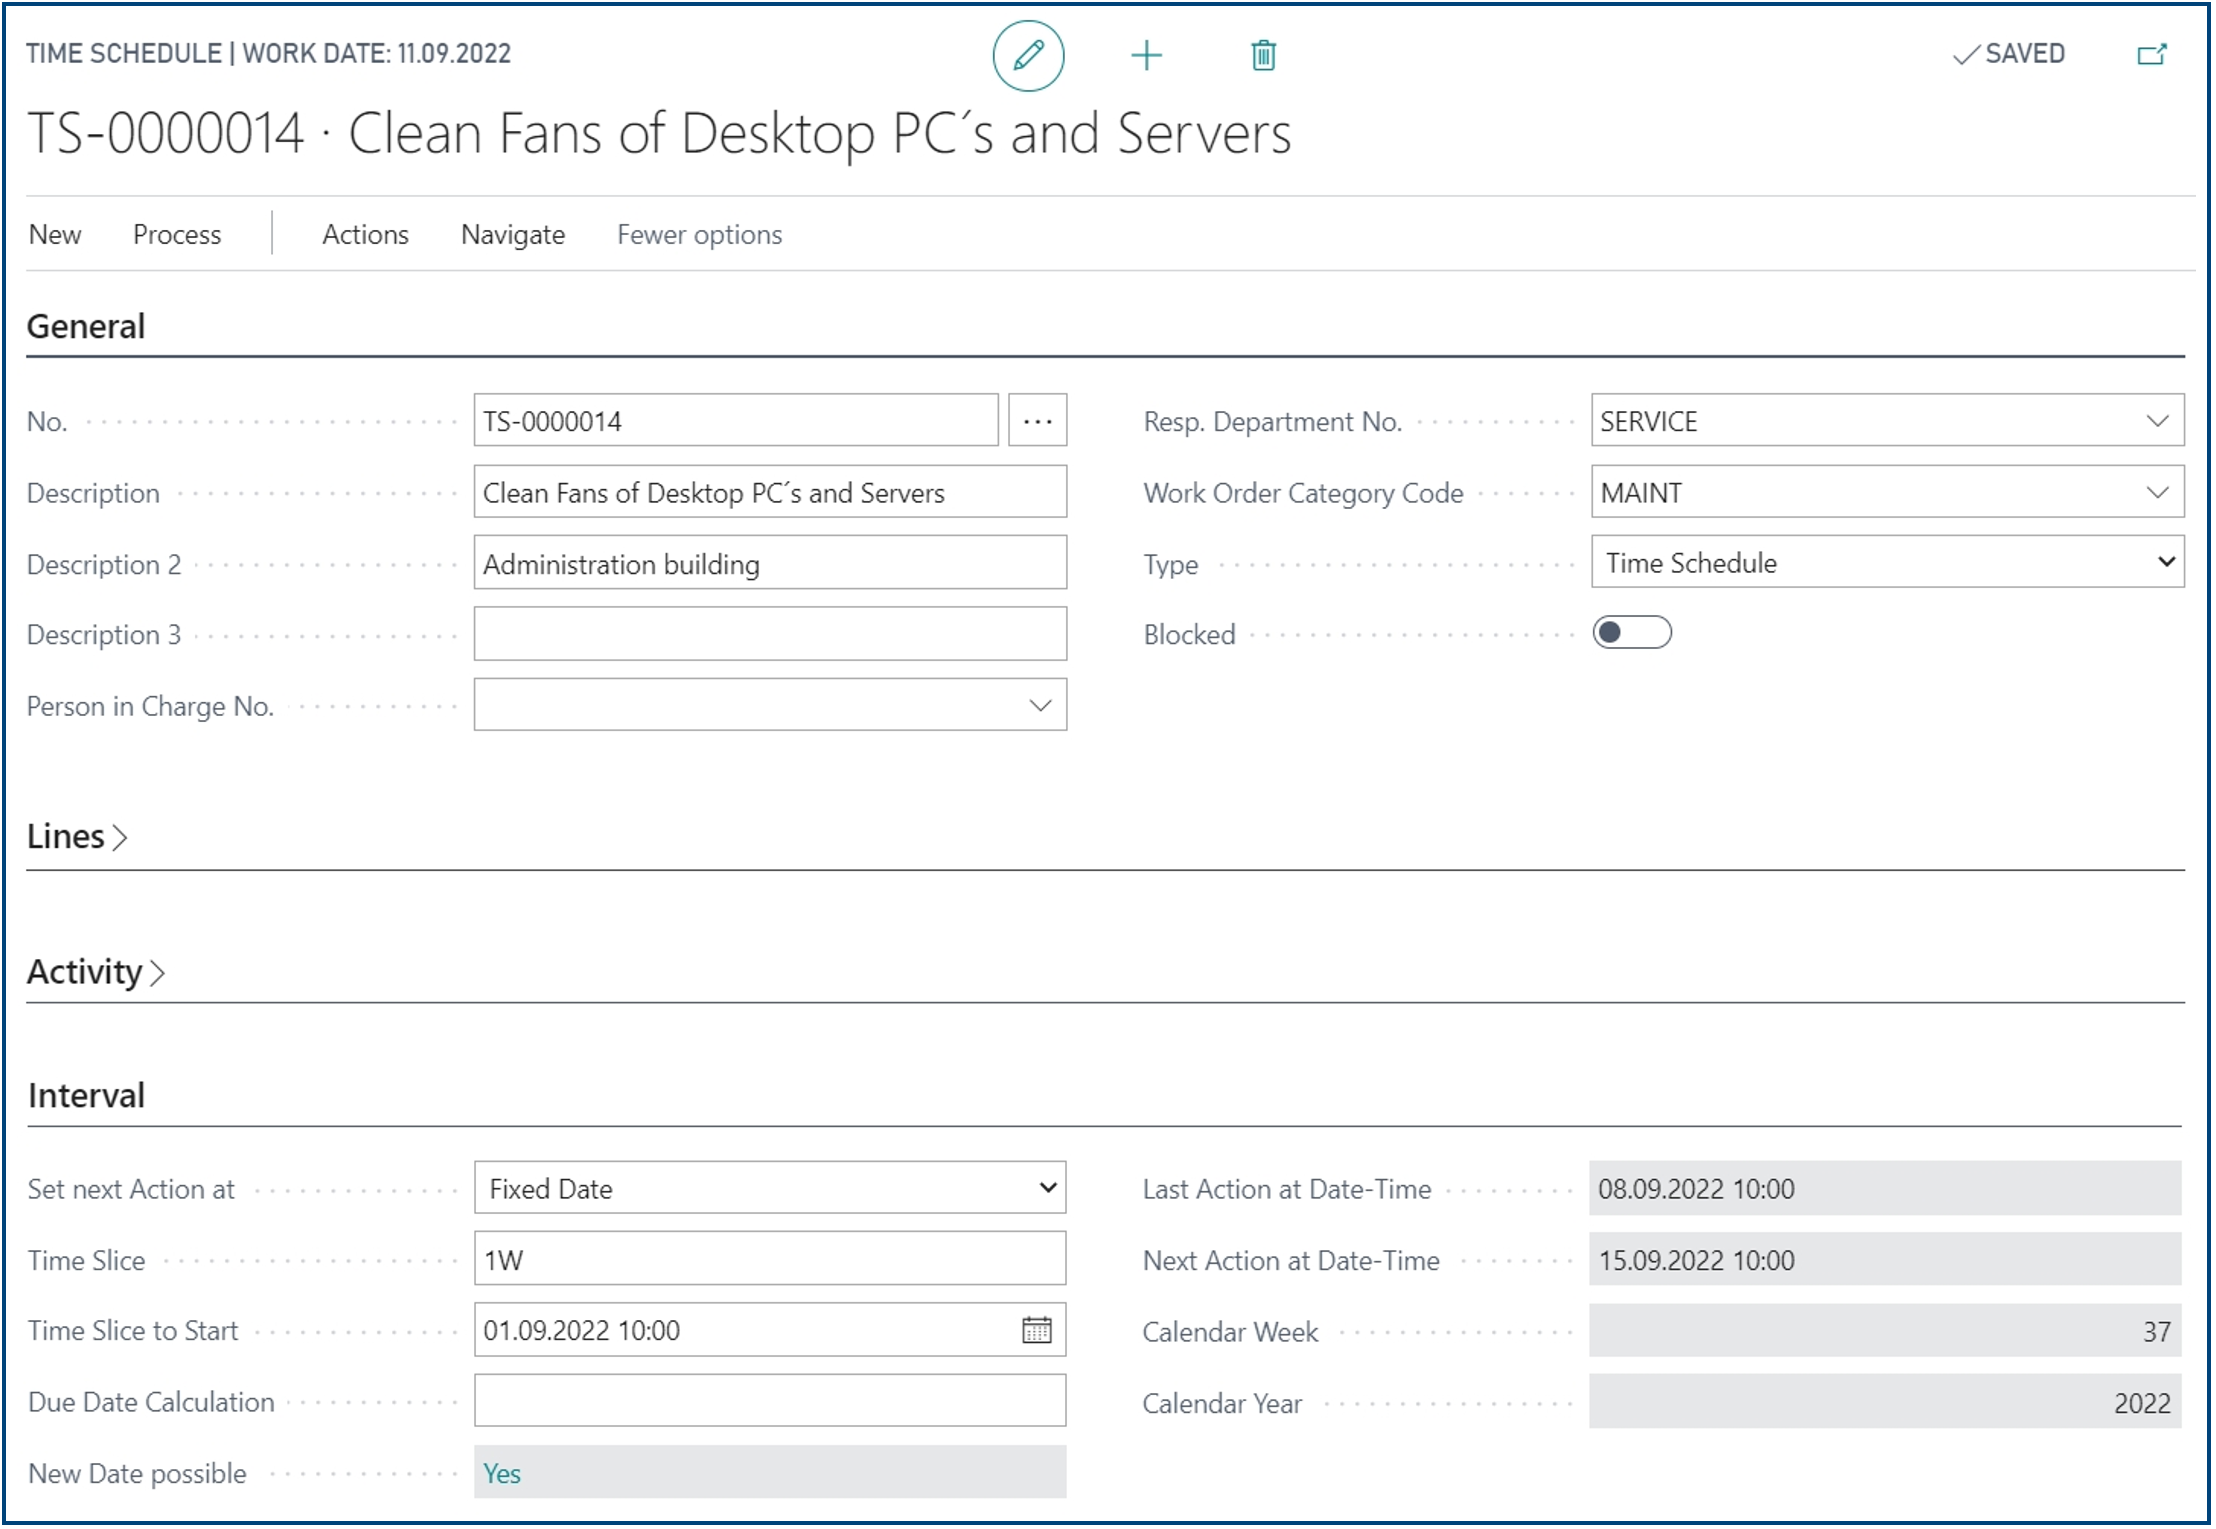Click Last Action at Date-Time value
This screenshot has width=2216, height=1529.
[1885, 1188]
